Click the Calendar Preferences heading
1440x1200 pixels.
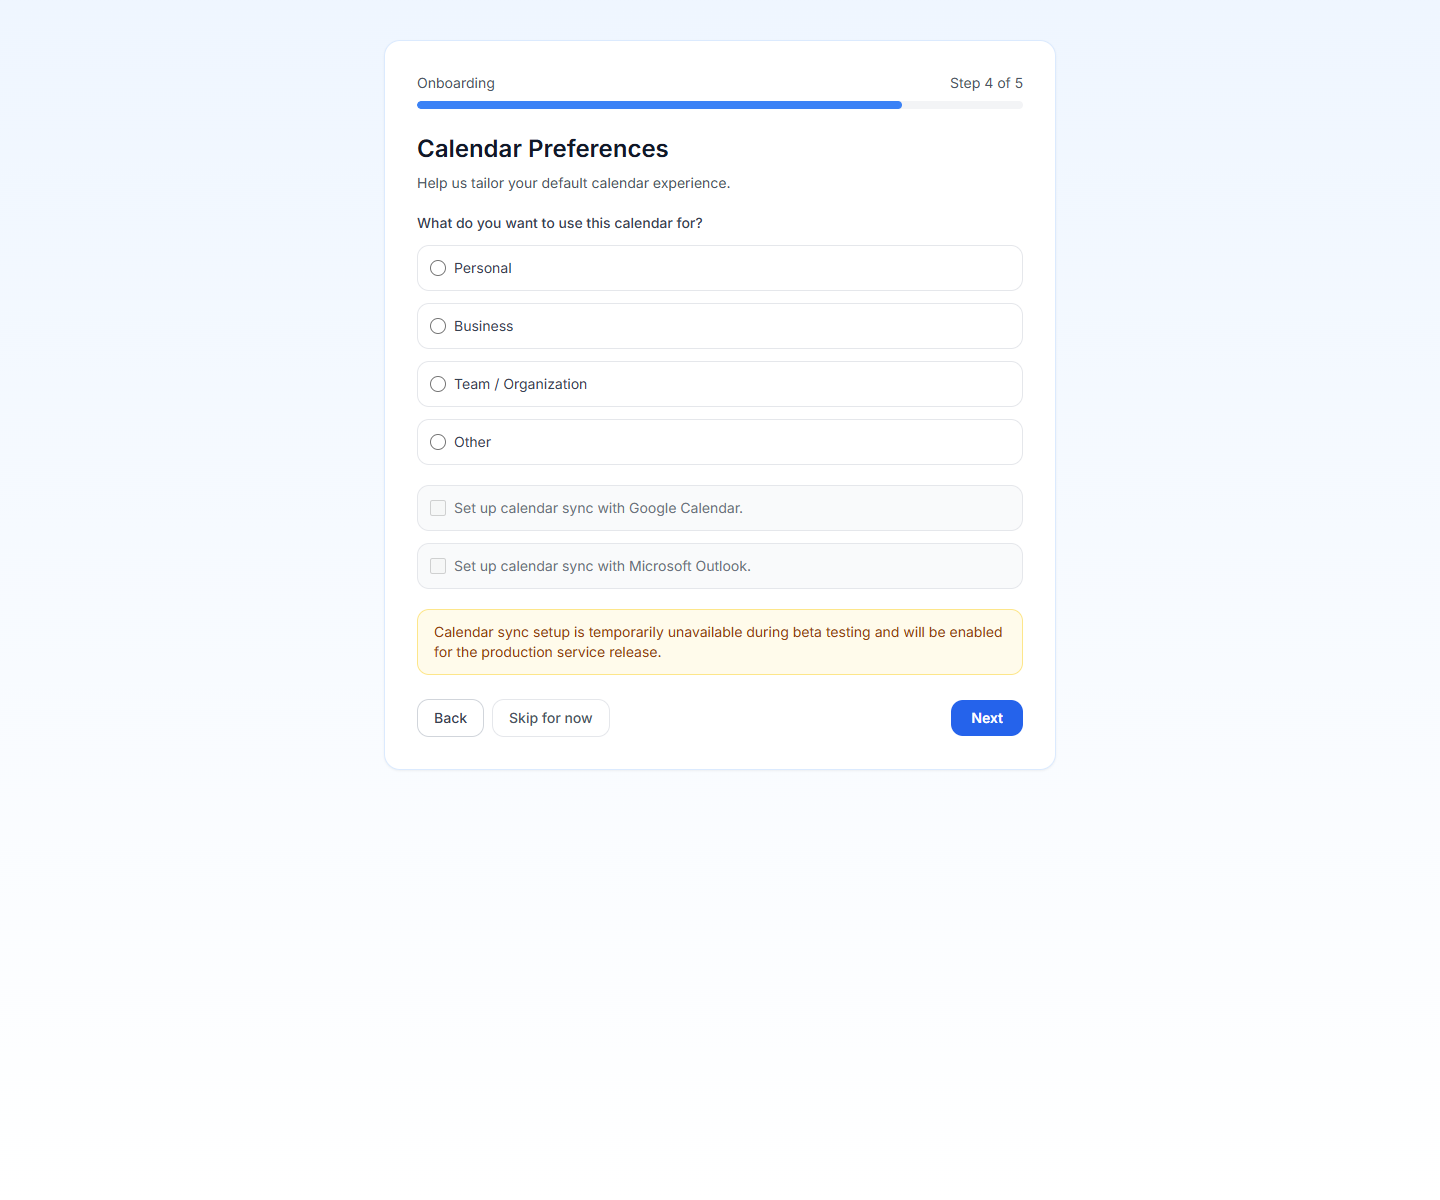[542, 148]
